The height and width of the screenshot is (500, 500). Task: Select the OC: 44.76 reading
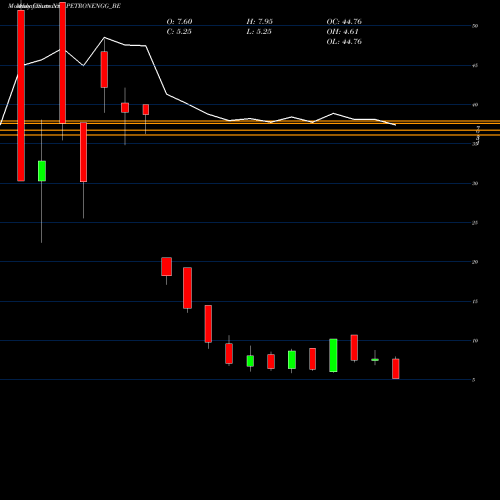(344, 21)
